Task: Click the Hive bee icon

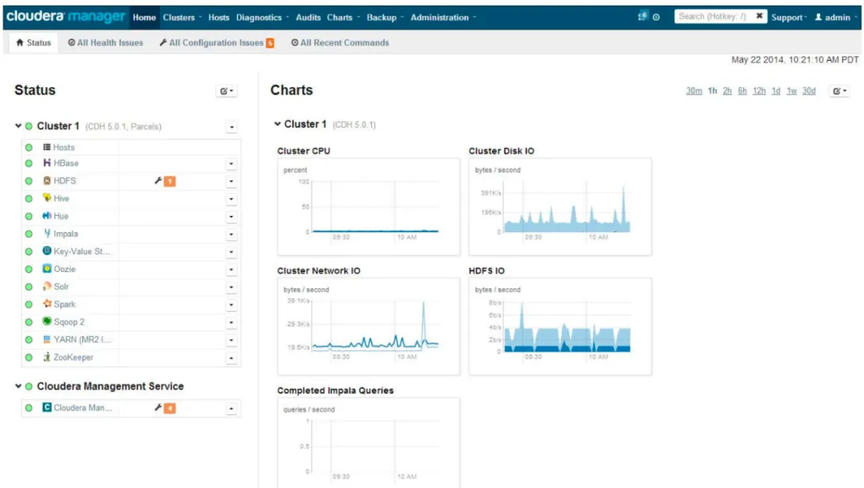Action: 47,198
